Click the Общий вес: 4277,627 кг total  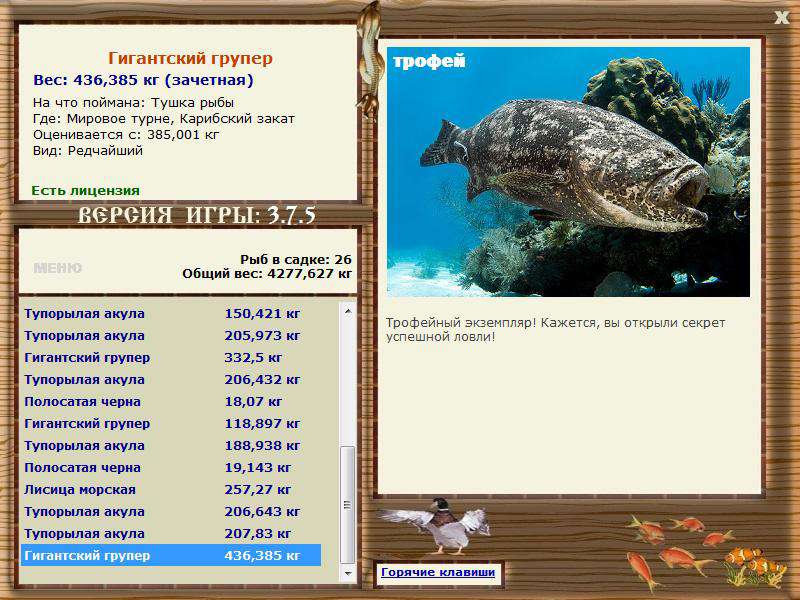(x=267, y=273)
